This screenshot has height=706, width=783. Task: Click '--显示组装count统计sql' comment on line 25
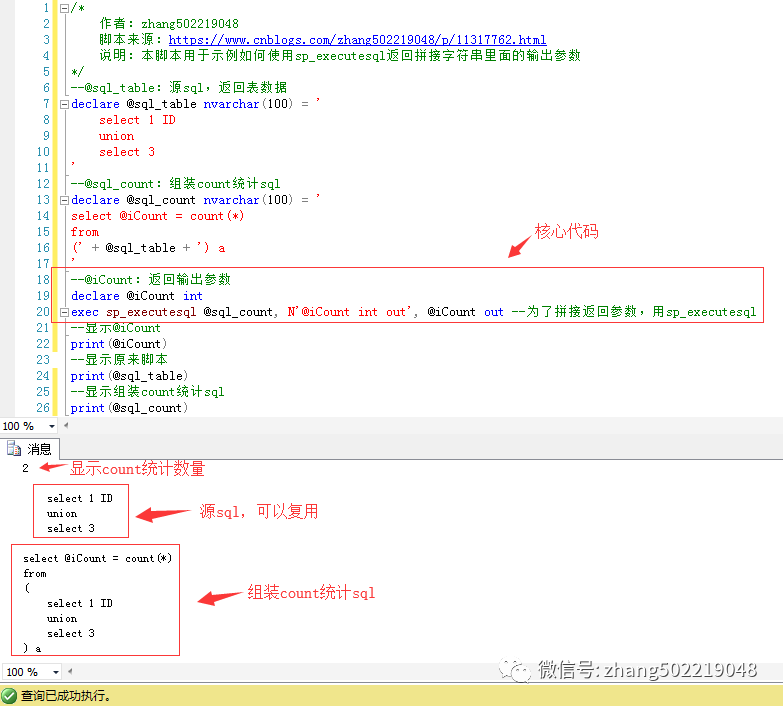click(x=147, y=392)
